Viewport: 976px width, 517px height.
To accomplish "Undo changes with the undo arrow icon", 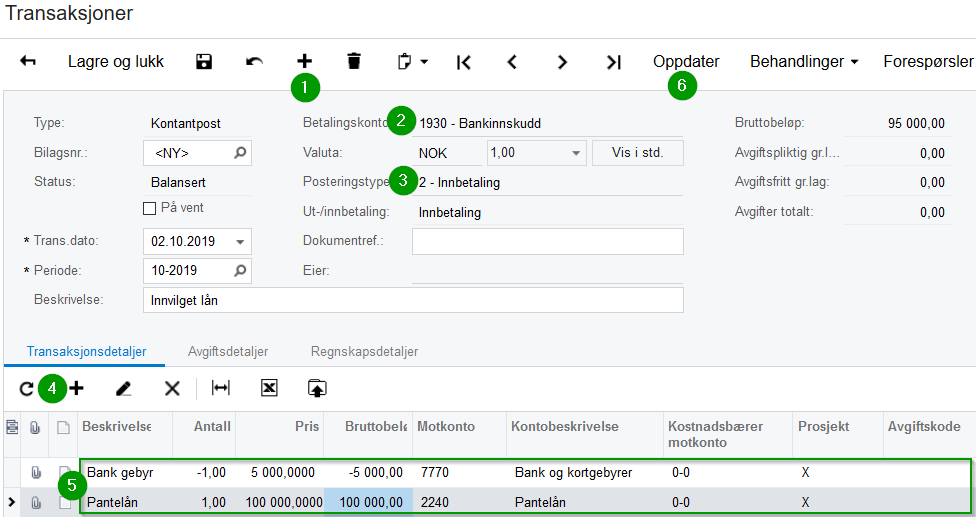I will tap(254, 62).
